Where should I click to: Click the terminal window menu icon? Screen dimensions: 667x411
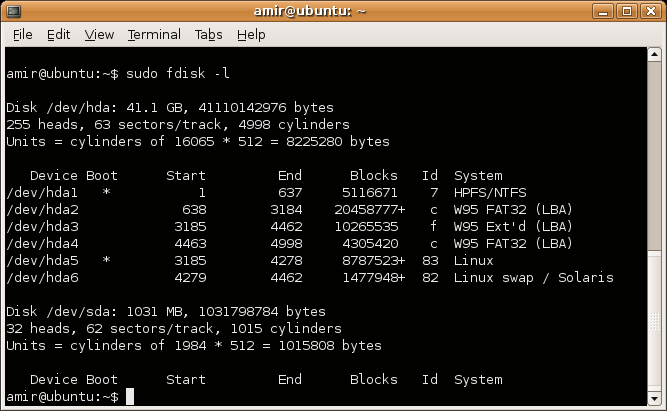click(13, 11)
